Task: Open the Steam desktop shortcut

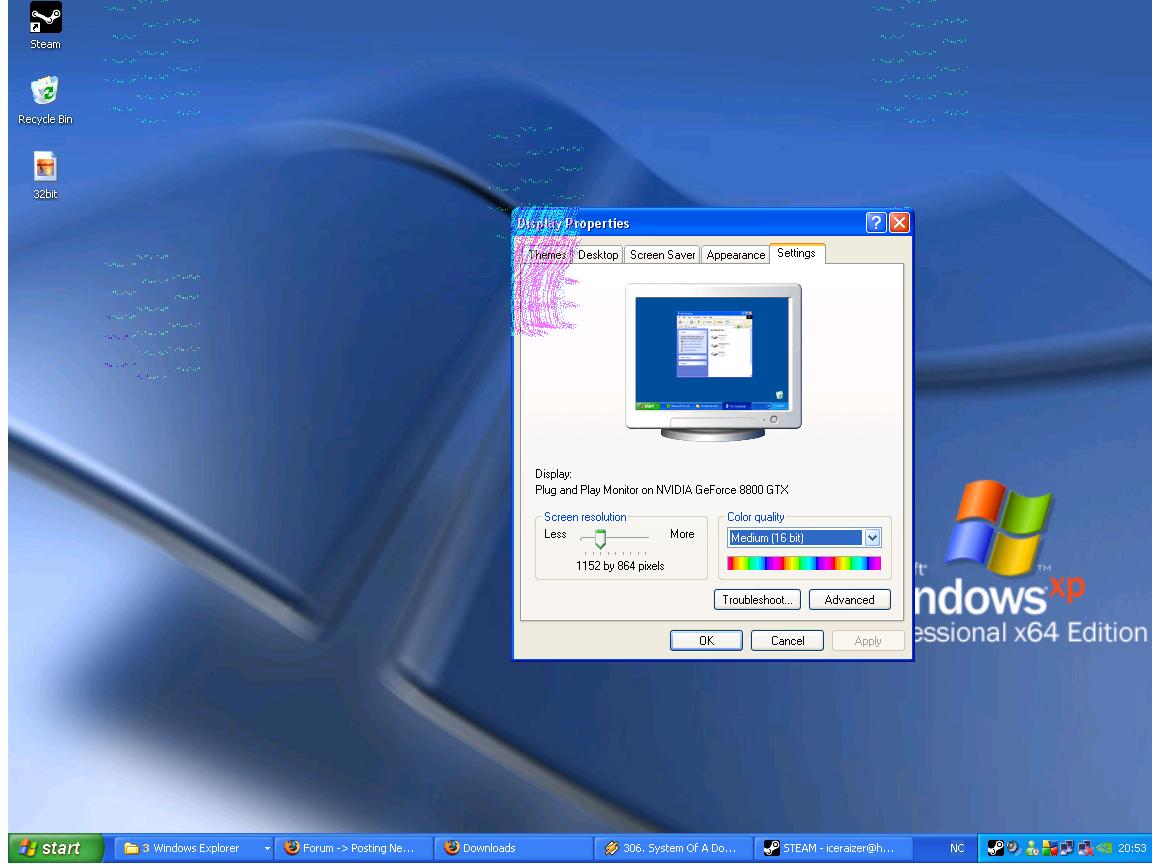Action: pos(46,25)
